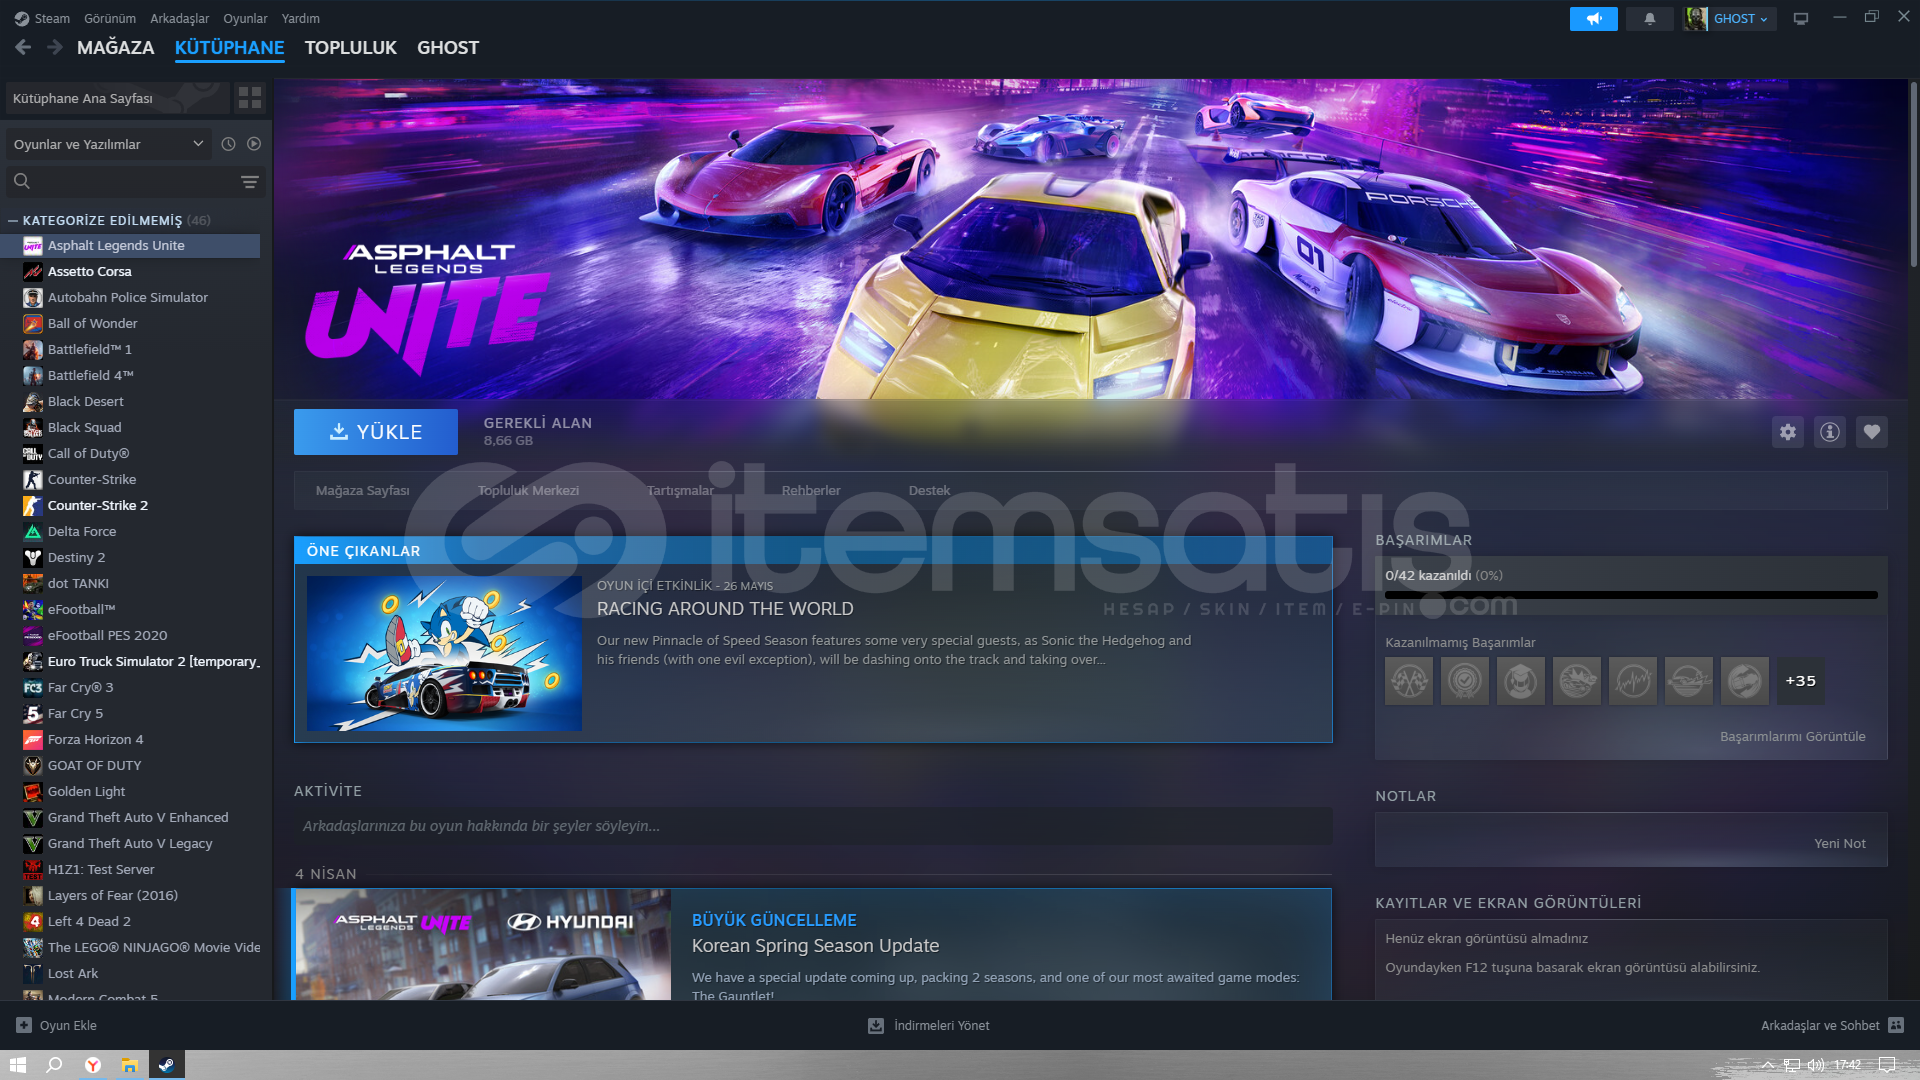Click the recent activity clock icon
Screen dimensions: 1920x1080
tap(228, 144)
